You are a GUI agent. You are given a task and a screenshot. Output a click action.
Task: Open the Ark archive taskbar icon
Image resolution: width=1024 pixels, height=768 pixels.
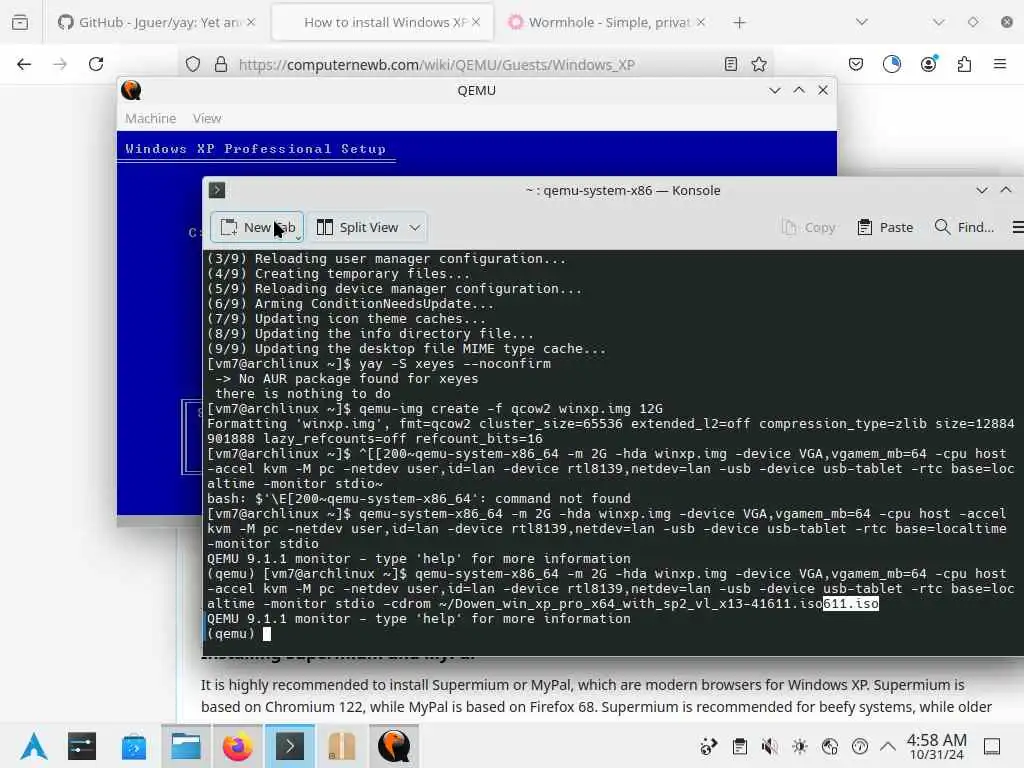(342, 746)
